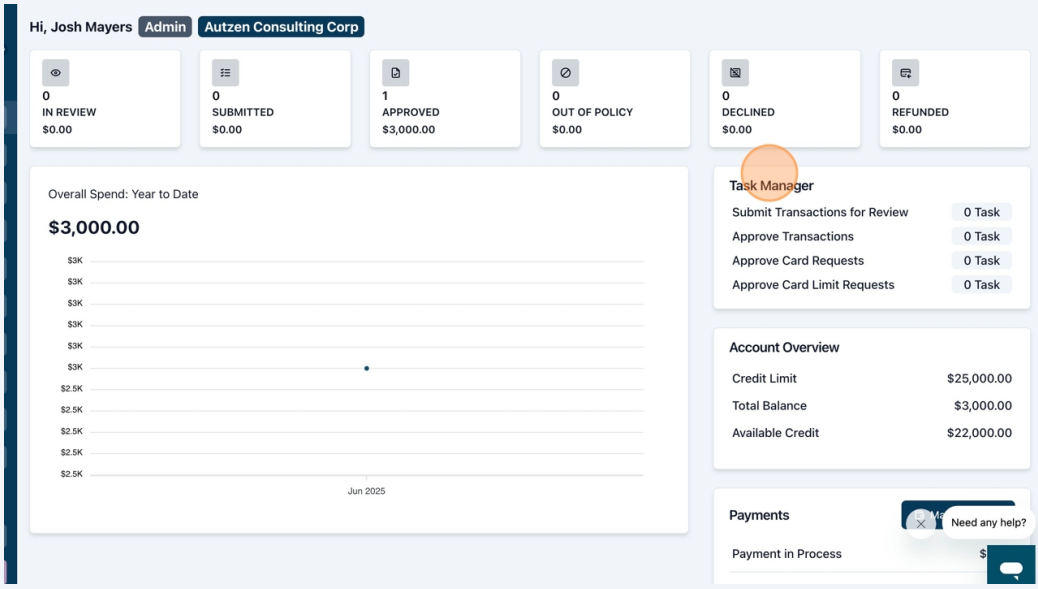Open the chat widget icon
Screen dimensions: 1038x589
[x=1011, y=565]
